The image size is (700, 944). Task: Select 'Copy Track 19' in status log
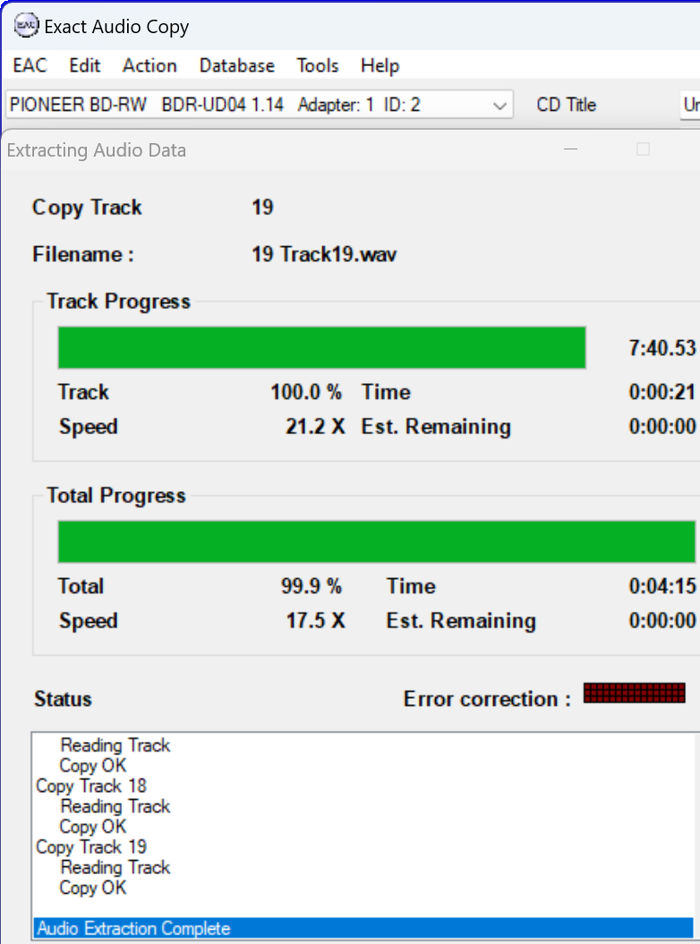click(x=91, y=847)
